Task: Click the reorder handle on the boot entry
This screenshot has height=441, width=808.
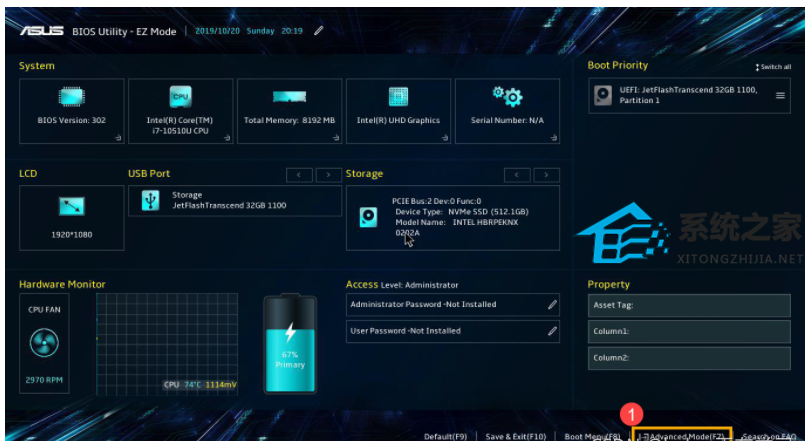Action: coord(780,95)
